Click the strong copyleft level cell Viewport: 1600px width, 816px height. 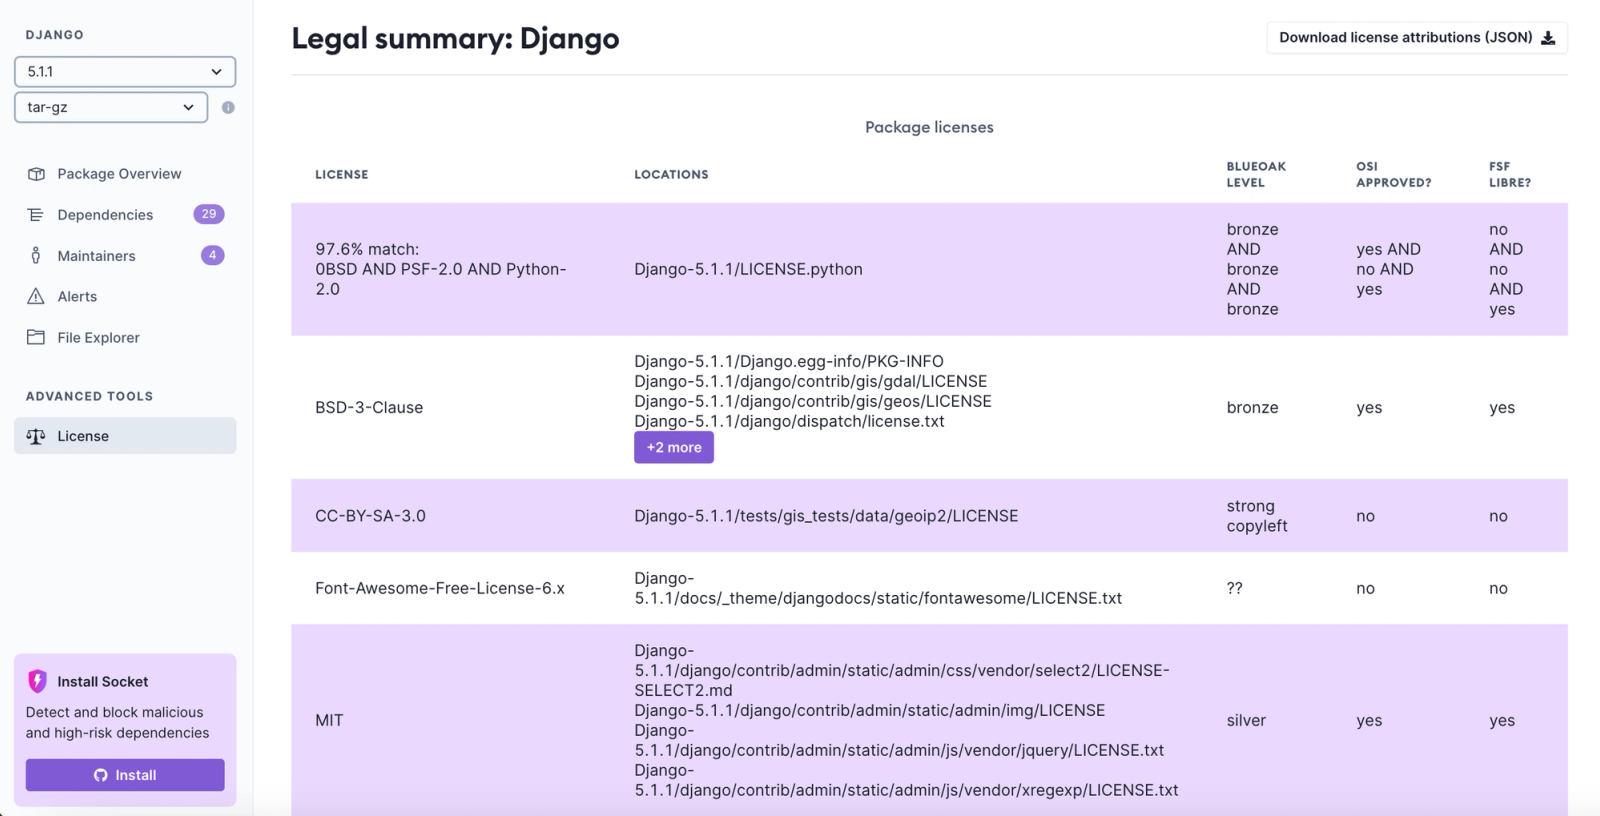(x=1257, y=516)
